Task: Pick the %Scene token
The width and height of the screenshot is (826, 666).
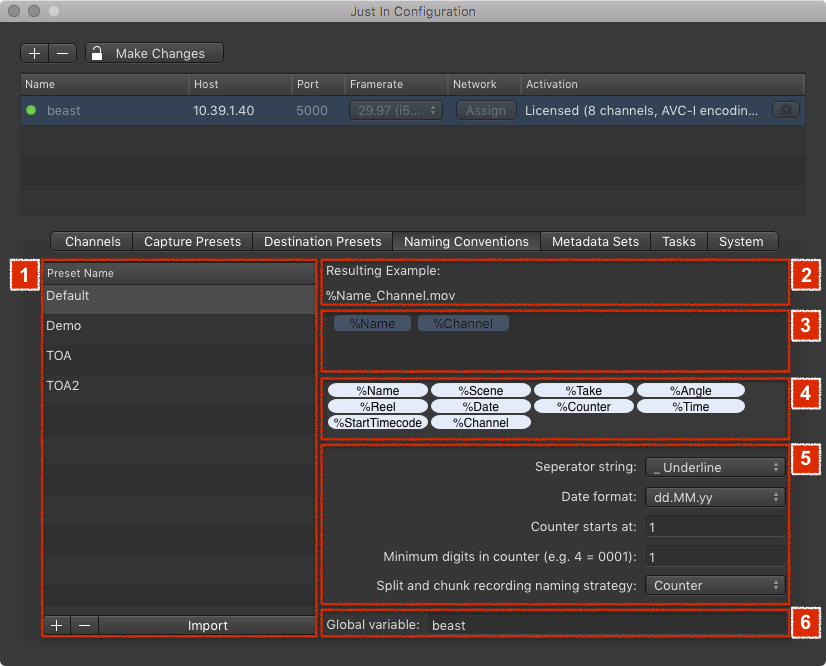Action: tap(481, 390)
